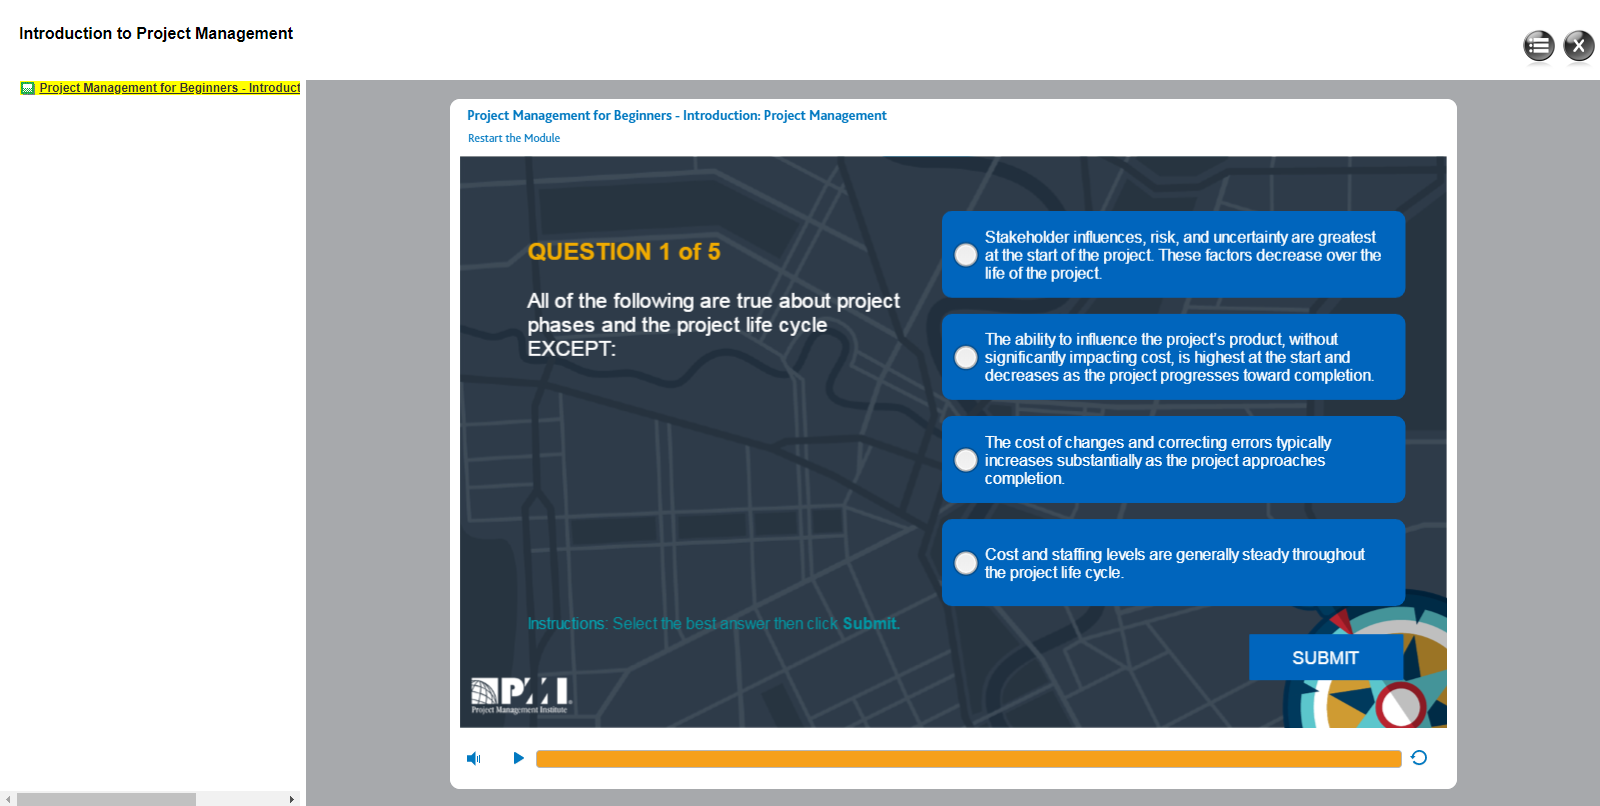Click the module title heading text
The image size is (1600, 806).
[x=677, y=116]
